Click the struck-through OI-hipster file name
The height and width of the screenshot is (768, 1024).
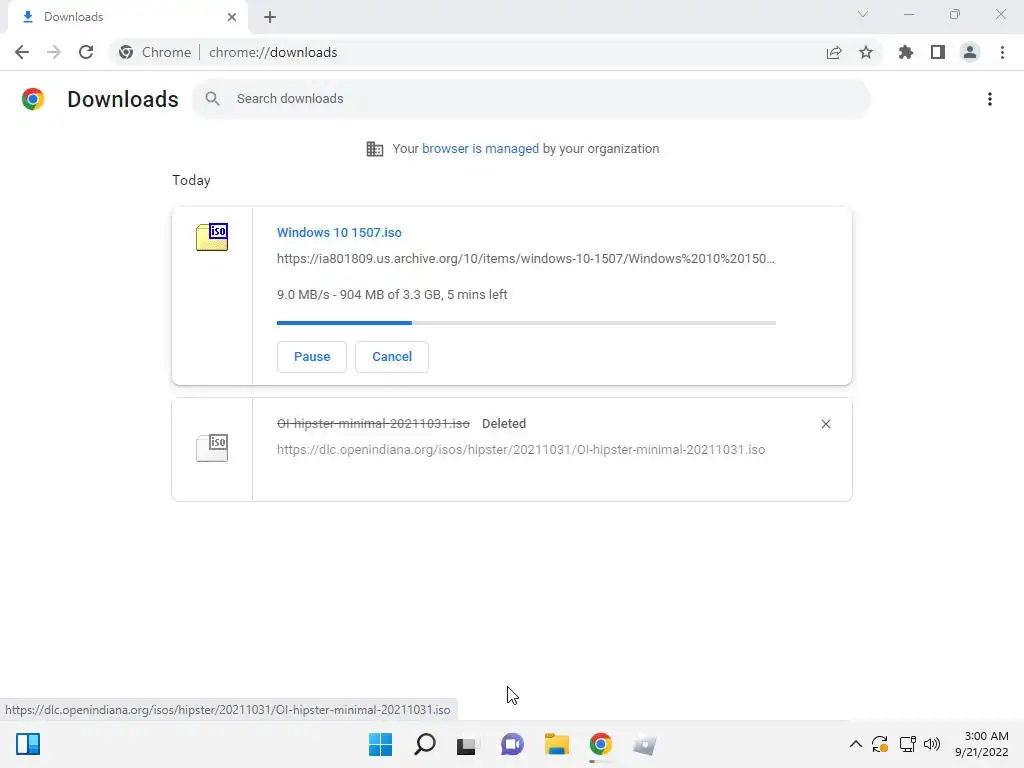pyautogui.click(x=373, y=424)
